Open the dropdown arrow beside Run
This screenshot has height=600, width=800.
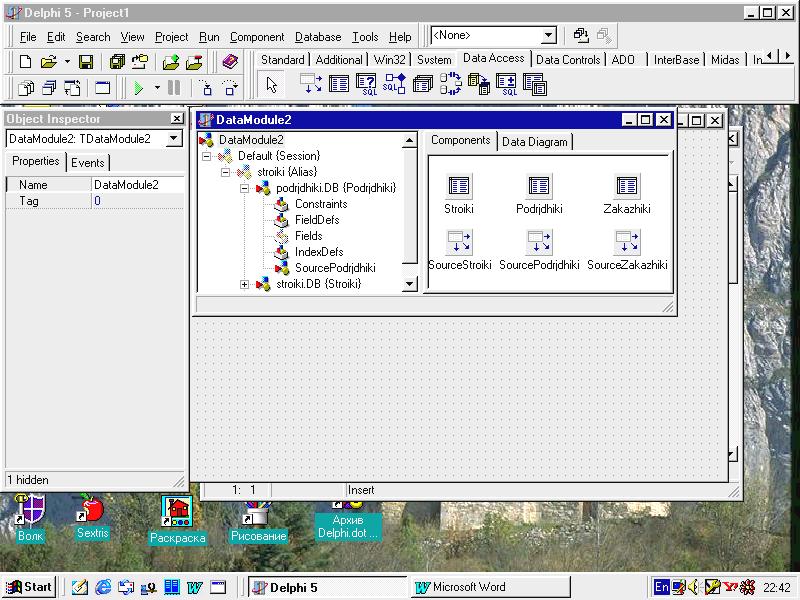click(x=157, y=88)
